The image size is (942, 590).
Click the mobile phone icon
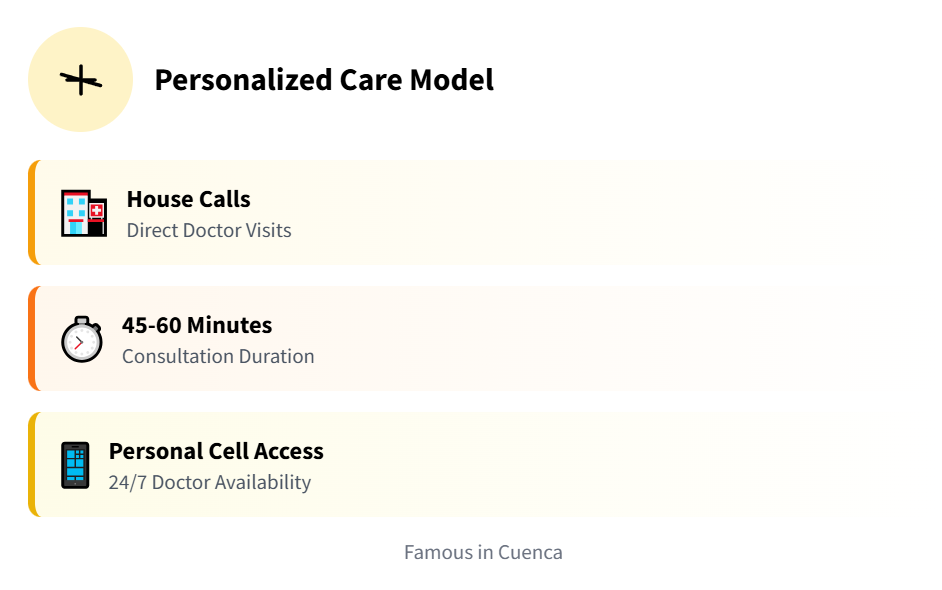pos(75,465)
